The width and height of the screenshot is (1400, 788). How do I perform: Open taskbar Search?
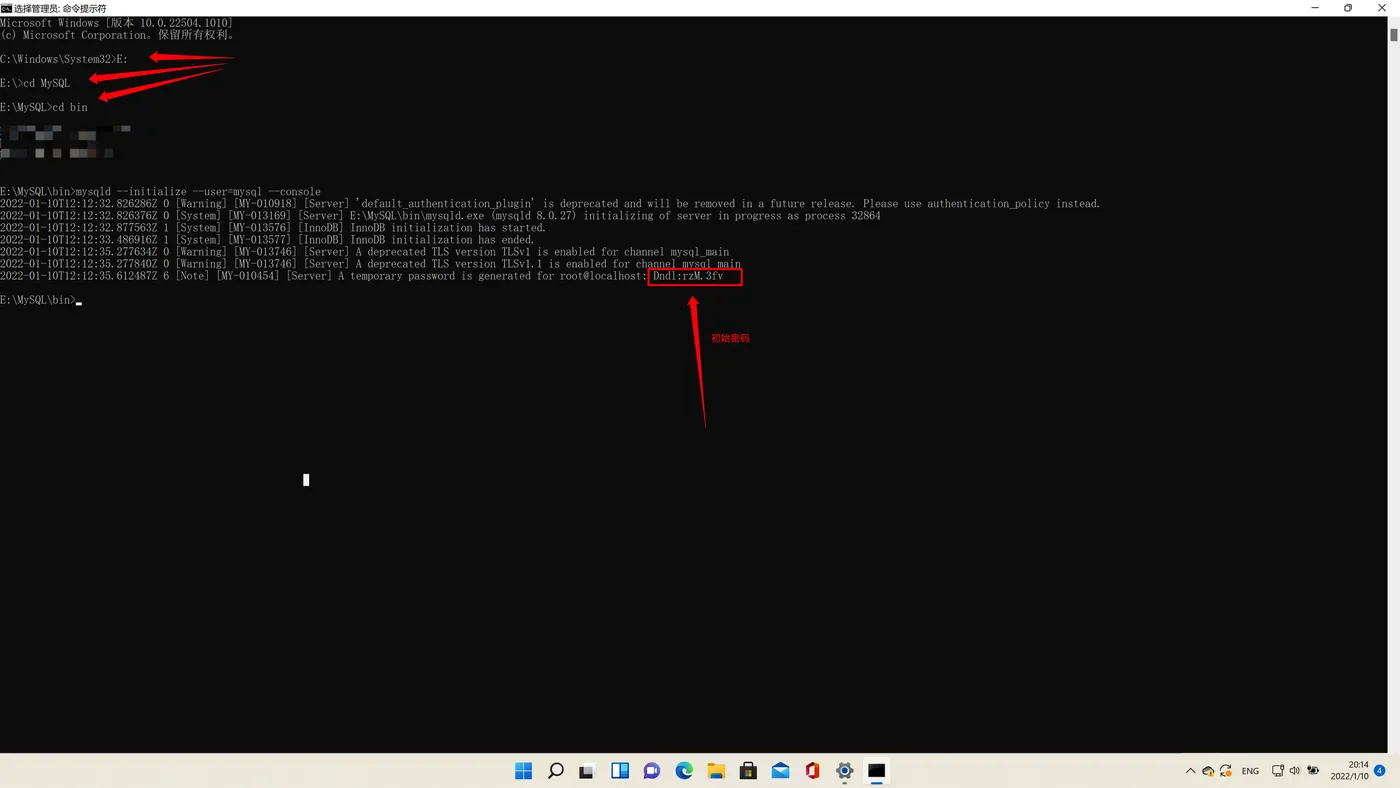(556, 771)
